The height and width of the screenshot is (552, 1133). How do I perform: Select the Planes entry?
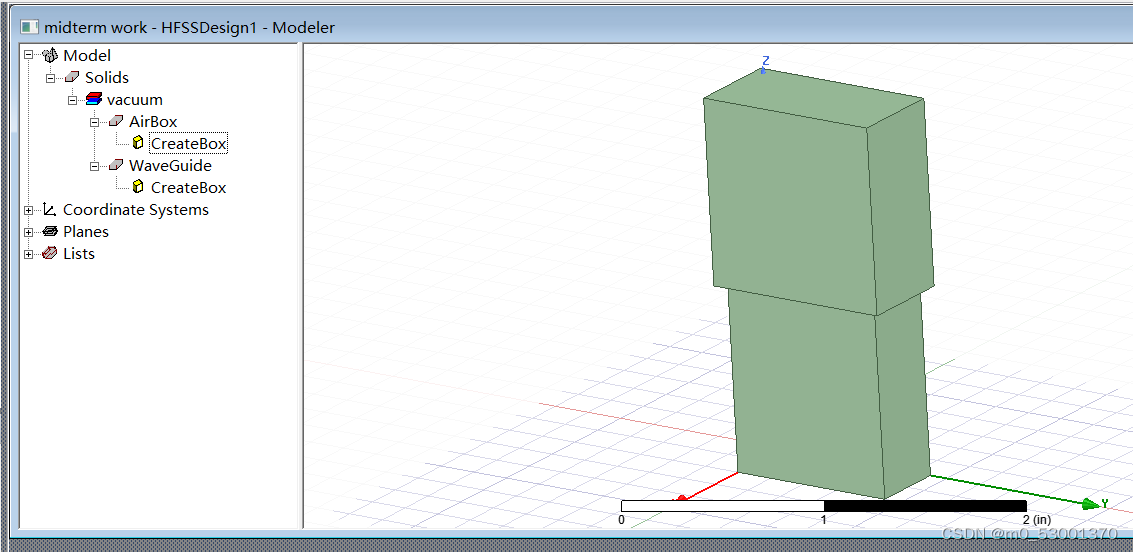coord(86,232)
